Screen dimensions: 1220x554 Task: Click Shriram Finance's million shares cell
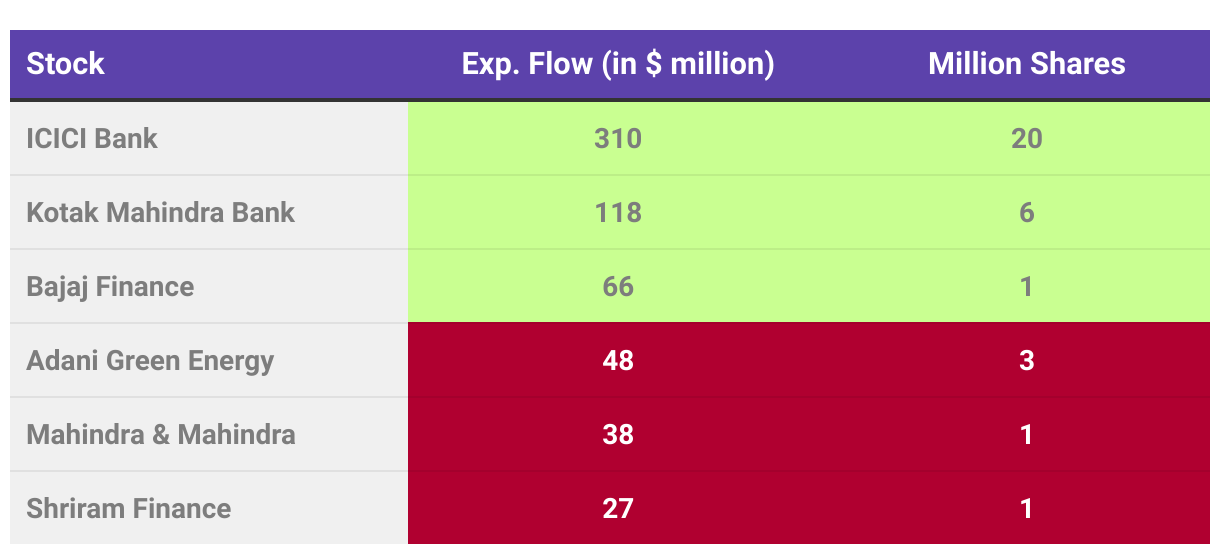(x=1027, y=508)
